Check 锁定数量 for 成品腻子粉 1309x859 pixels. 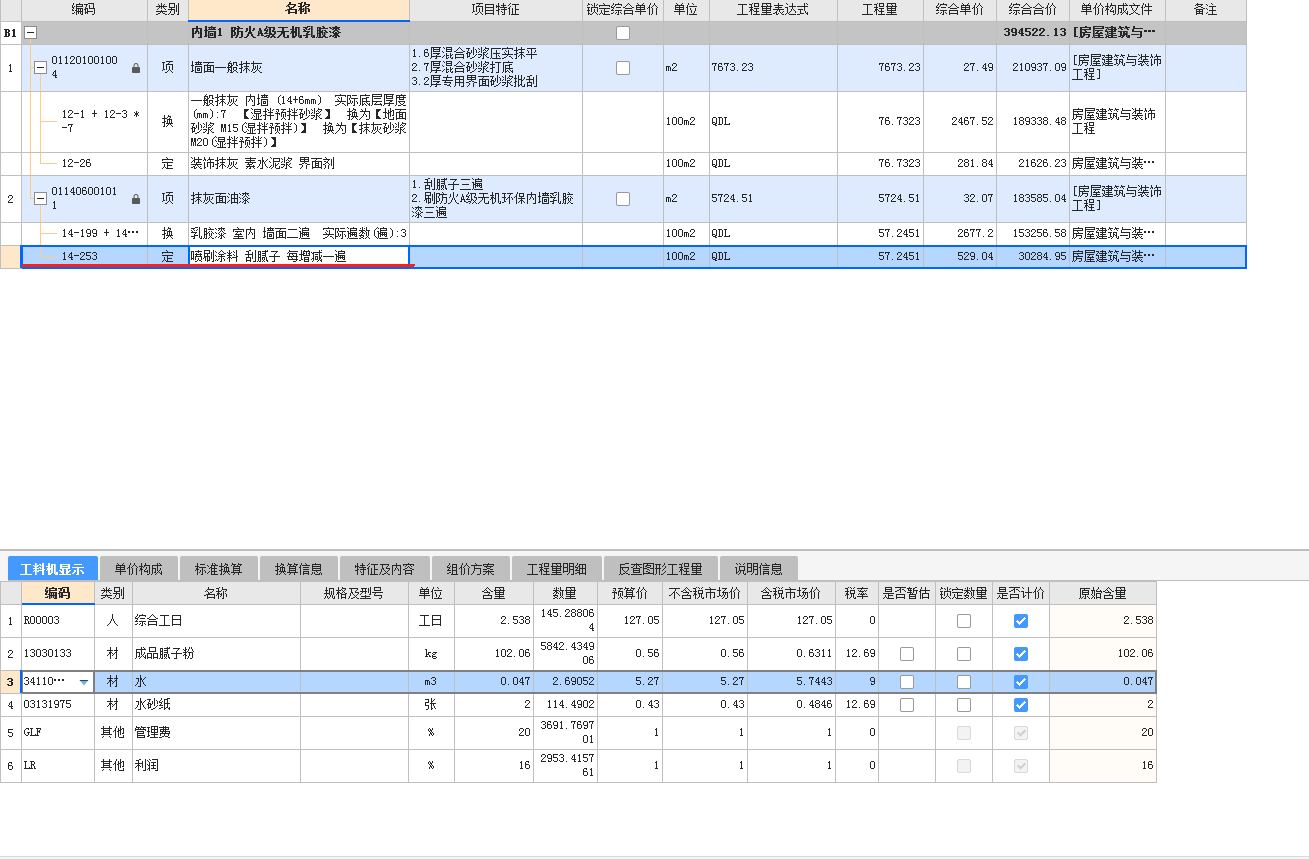[964, 654]
